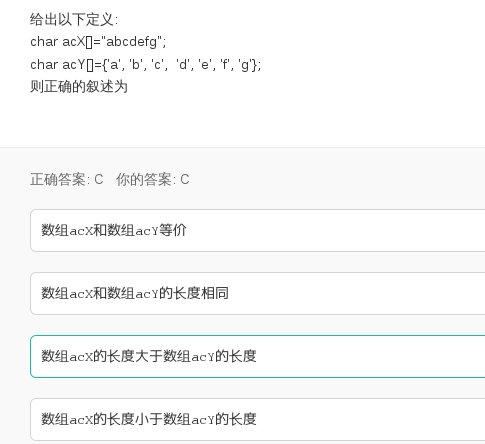This screenshot has height=444, width=485.
Task: Click the "给出以下定义:" heading line
Action: click(x=74, y=19)
